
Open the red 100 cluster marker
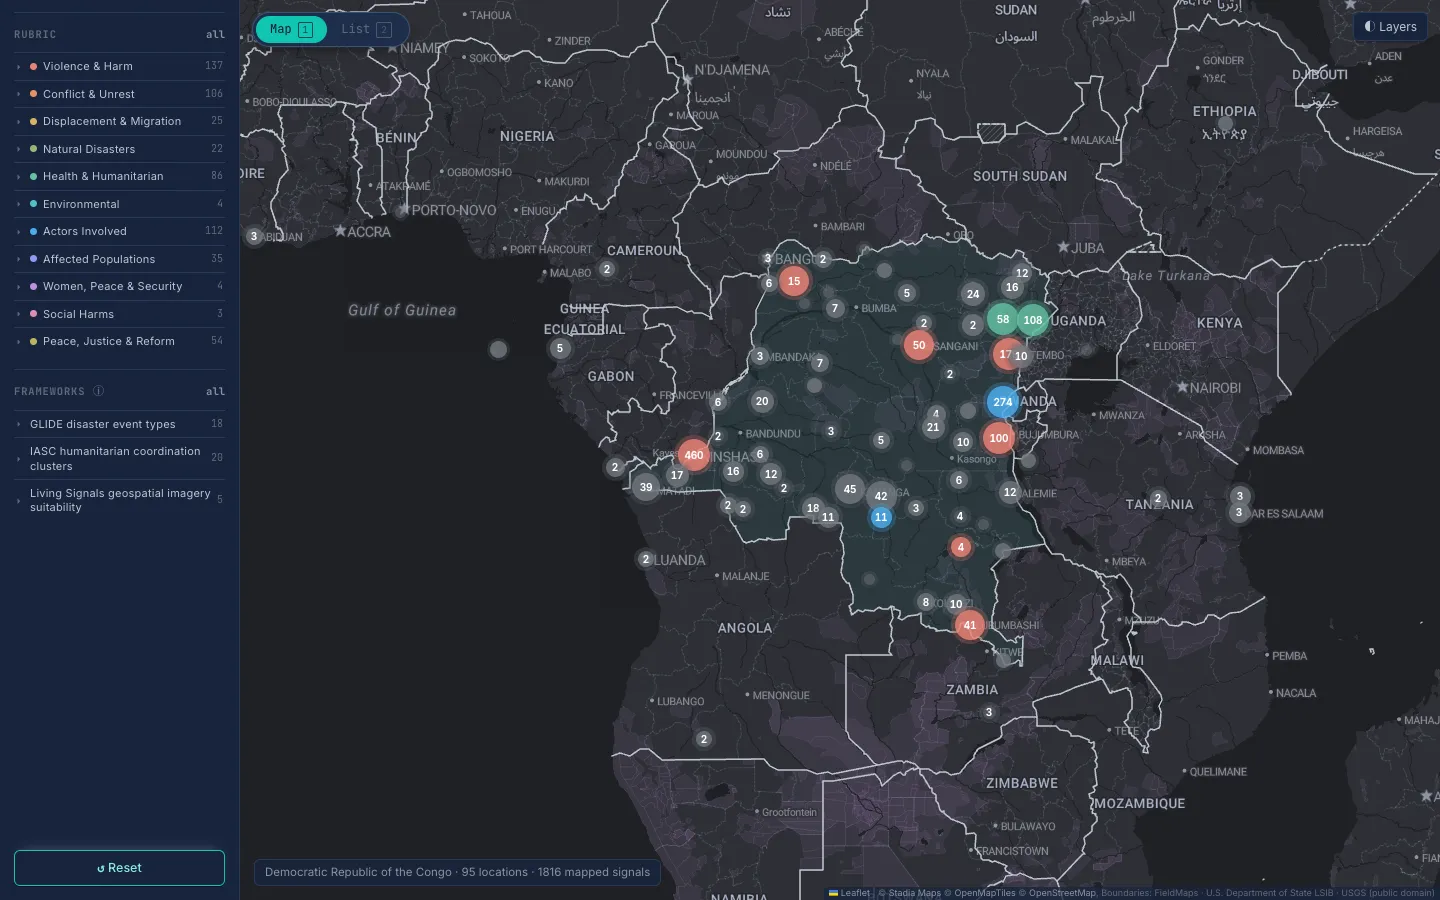click(x=999, y=438)
